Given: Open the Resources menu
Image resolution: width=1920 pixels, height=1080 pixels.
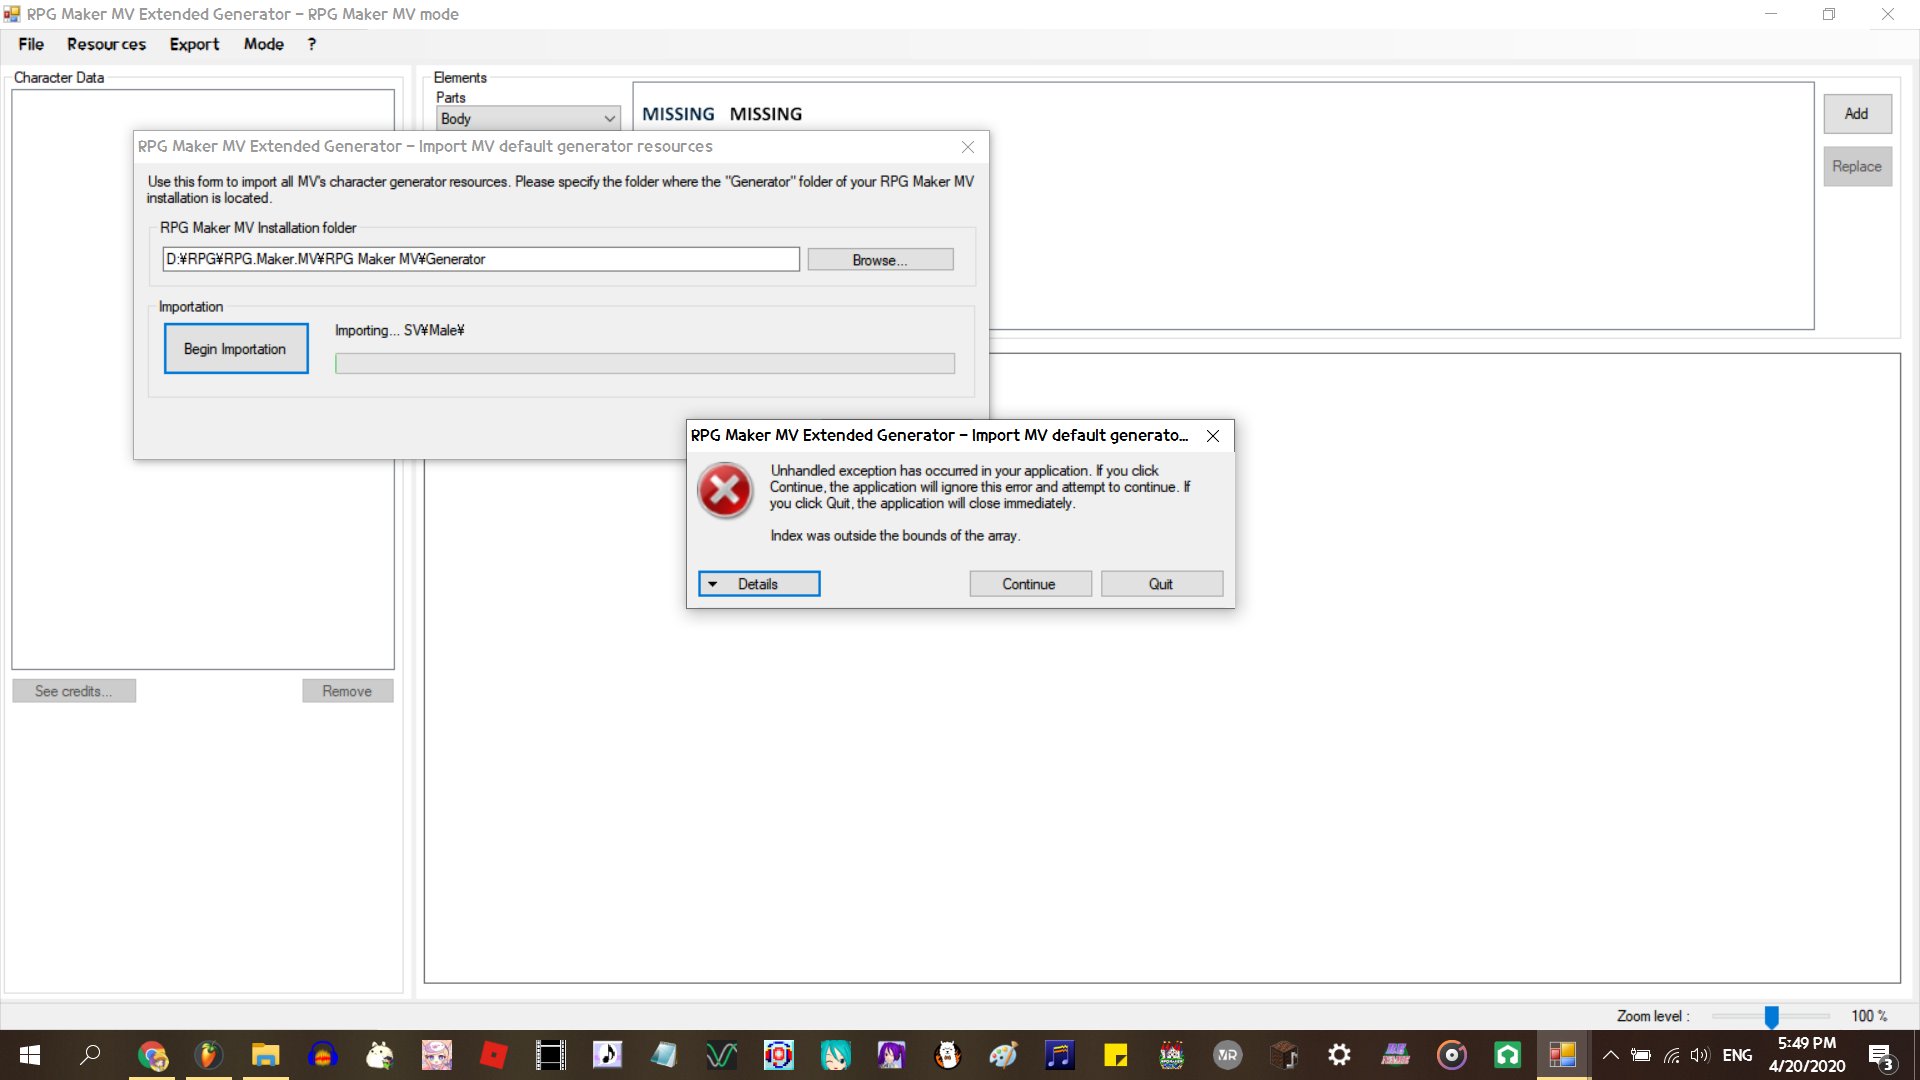Looking at the screenshot, I should (x=106, y=44).
